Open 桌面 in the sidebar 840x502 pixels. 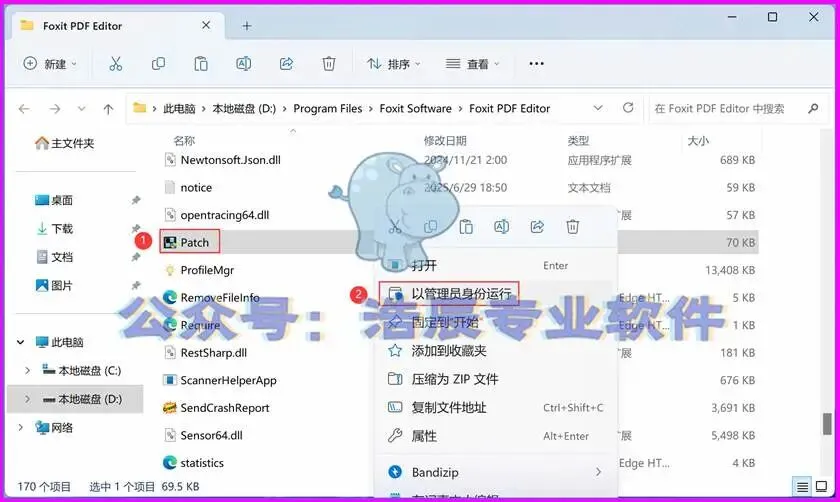(x=54, y=200)
